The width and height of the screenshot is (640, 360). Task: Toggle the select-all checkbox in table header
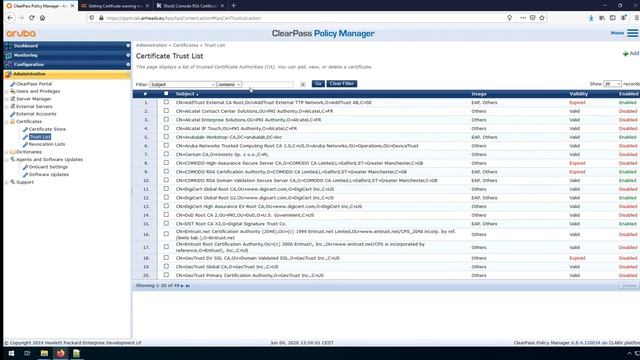tap(166, 93)
